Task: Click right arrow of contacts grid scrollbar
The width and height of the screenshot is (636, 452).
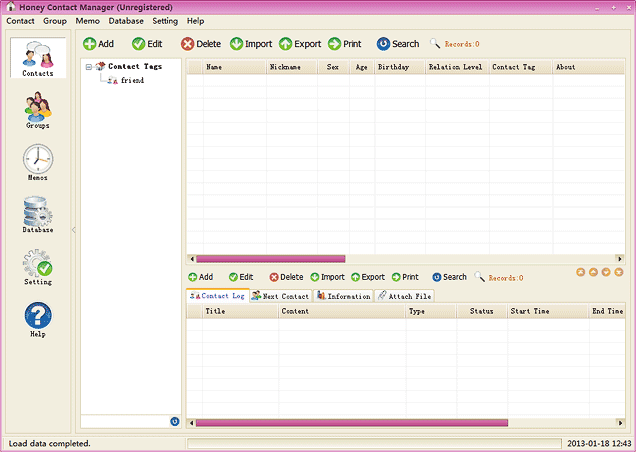Action: pyautogui.click(x=619, y=258)
